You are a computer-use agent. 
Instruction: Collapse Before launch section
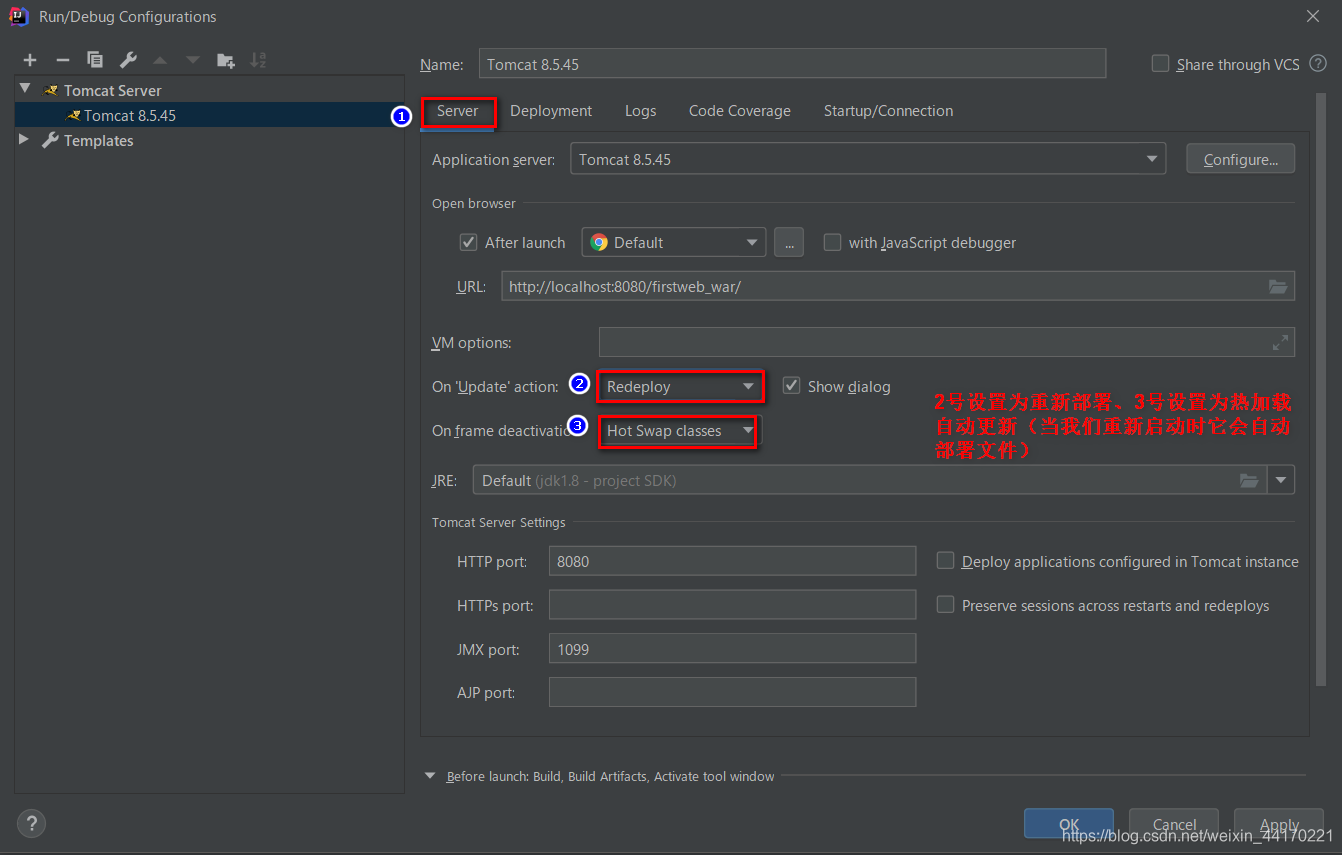coord(430,776)
